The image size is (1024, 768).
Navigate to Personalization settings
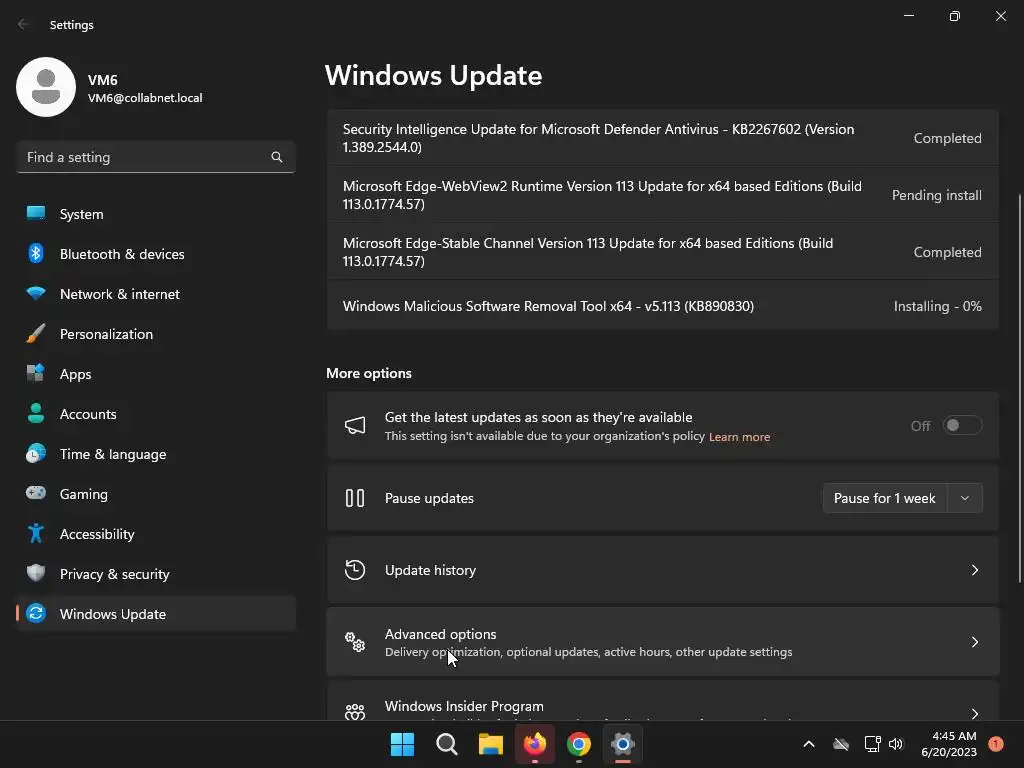point(156,334)
